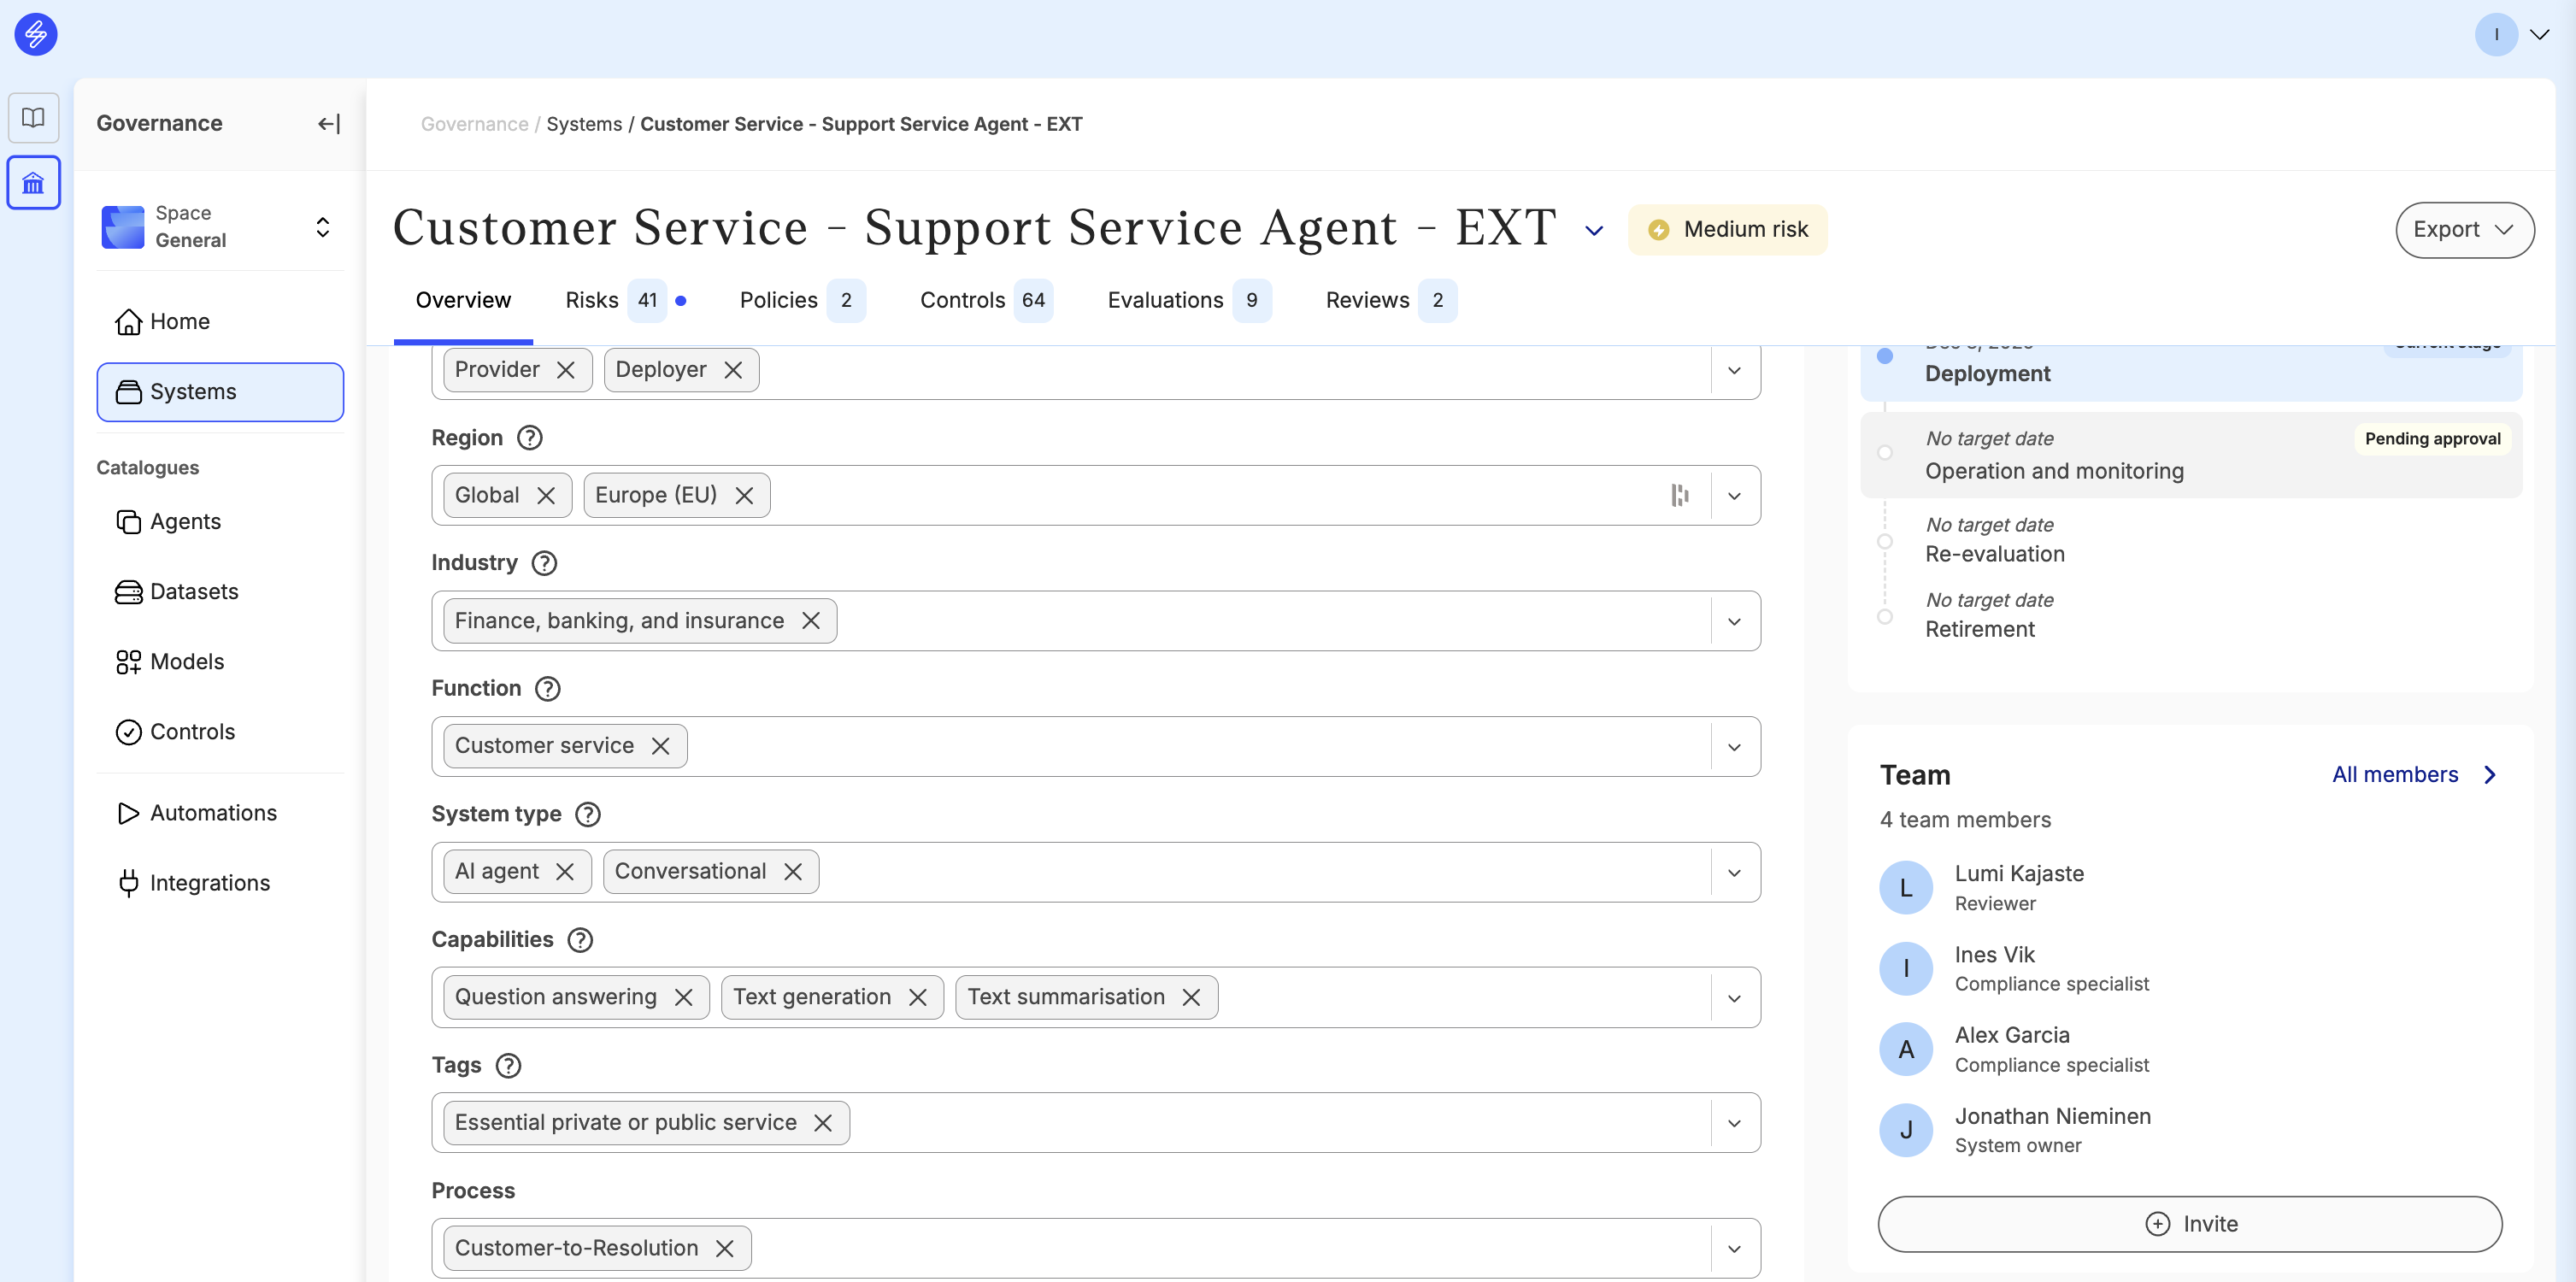This screenshot has width=2576, height=1282.
Task: Select the Operation and monitoring stage
Action: [2190, 455]
